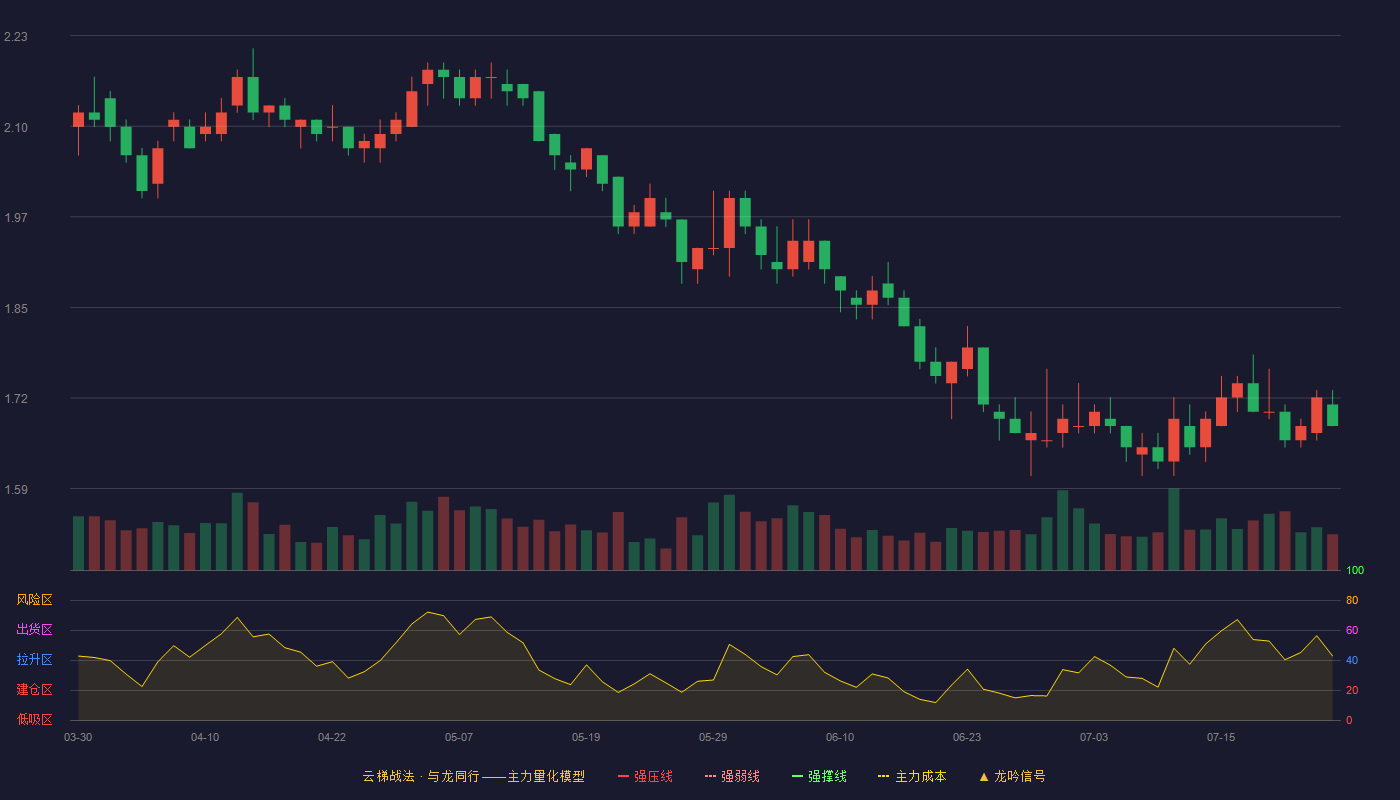Click the 龙吟信号 triangle legend icon

point(984,776)
